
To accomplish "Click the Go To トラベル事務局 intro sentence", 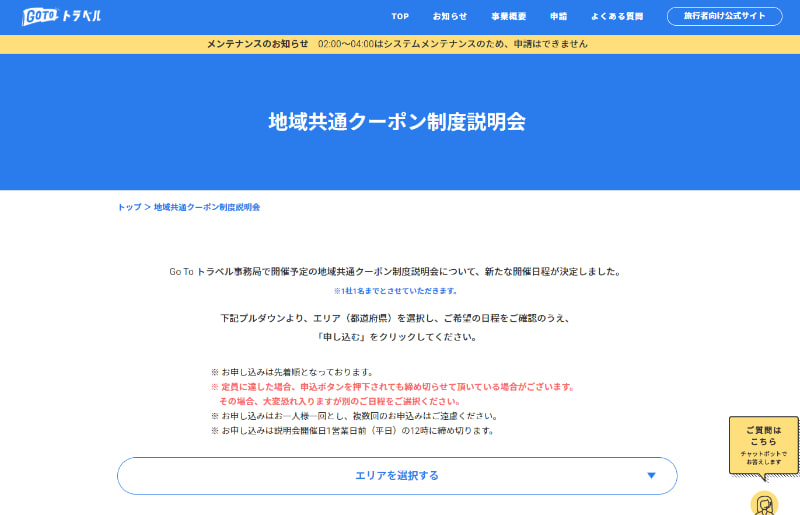I will click(396, 272).
